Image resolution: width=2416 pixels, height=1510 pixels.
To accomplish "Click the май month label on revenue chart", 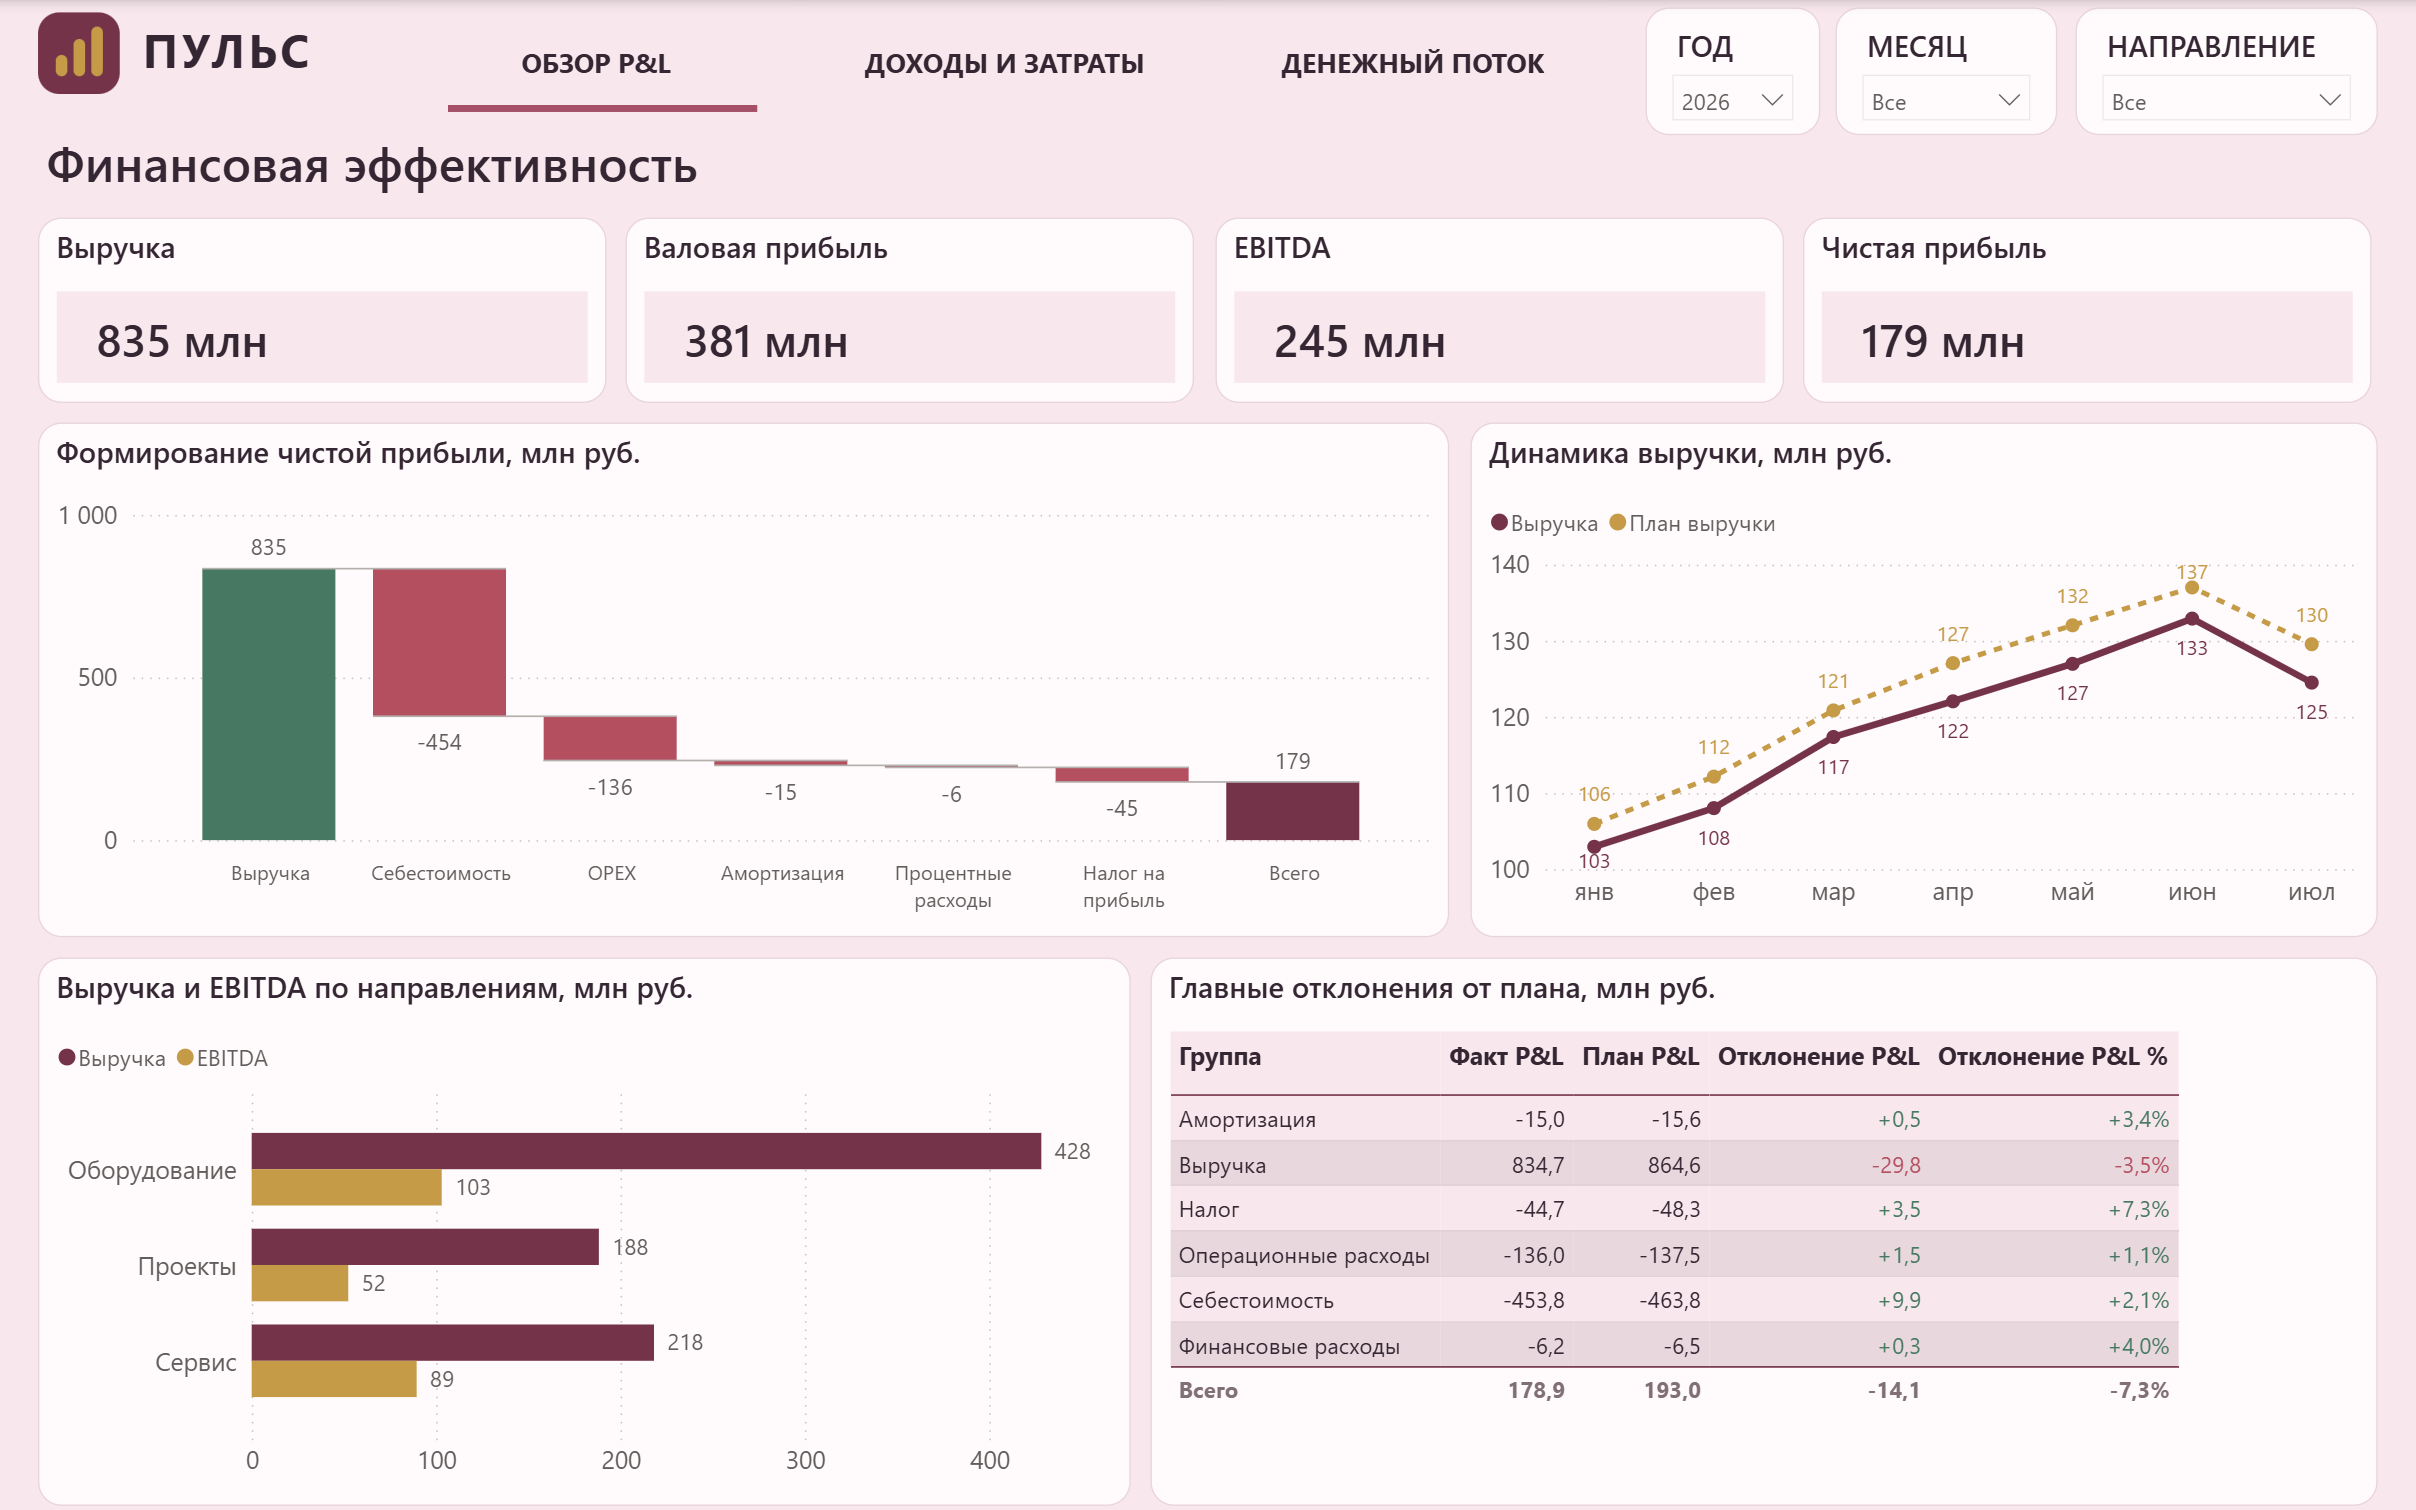I will pos(2073,893).
